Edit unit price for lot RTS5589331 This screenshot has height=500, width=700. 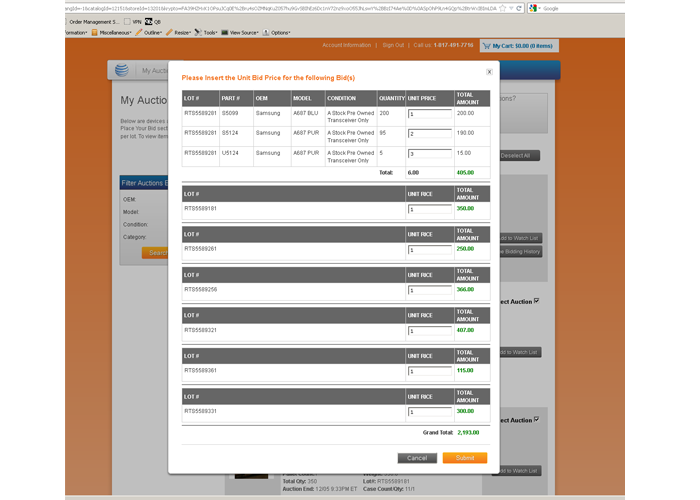pyautogui.click(x=429, y=412)
